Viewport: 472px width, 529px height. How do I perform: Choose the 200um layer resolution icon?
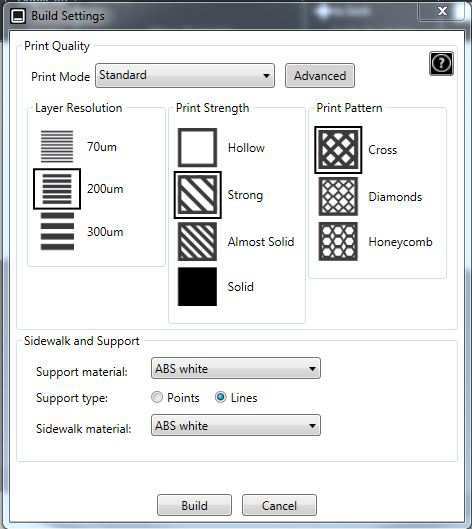57,189
